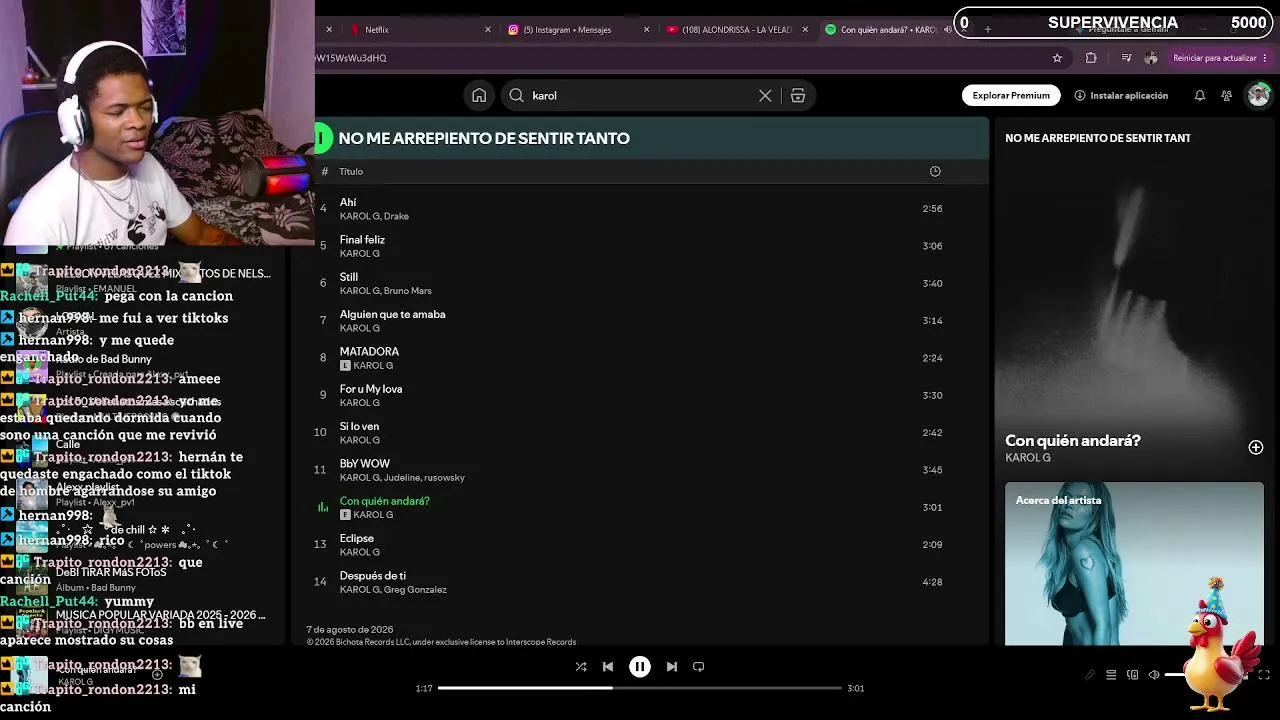Viewport: 1280px width, 720px height.
Task: Click the green play button beside the album title
Action: tap(322, 138)
